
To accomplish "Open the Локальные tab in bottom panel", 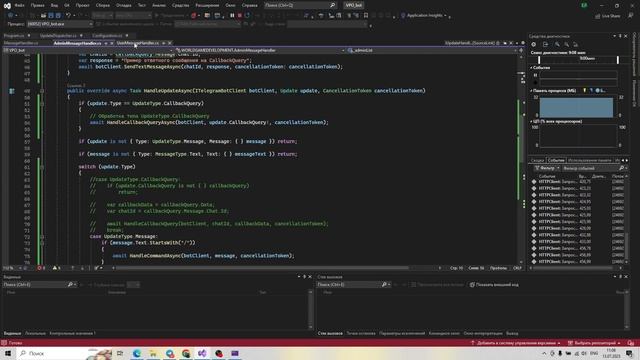I will (x=35, y=333).
